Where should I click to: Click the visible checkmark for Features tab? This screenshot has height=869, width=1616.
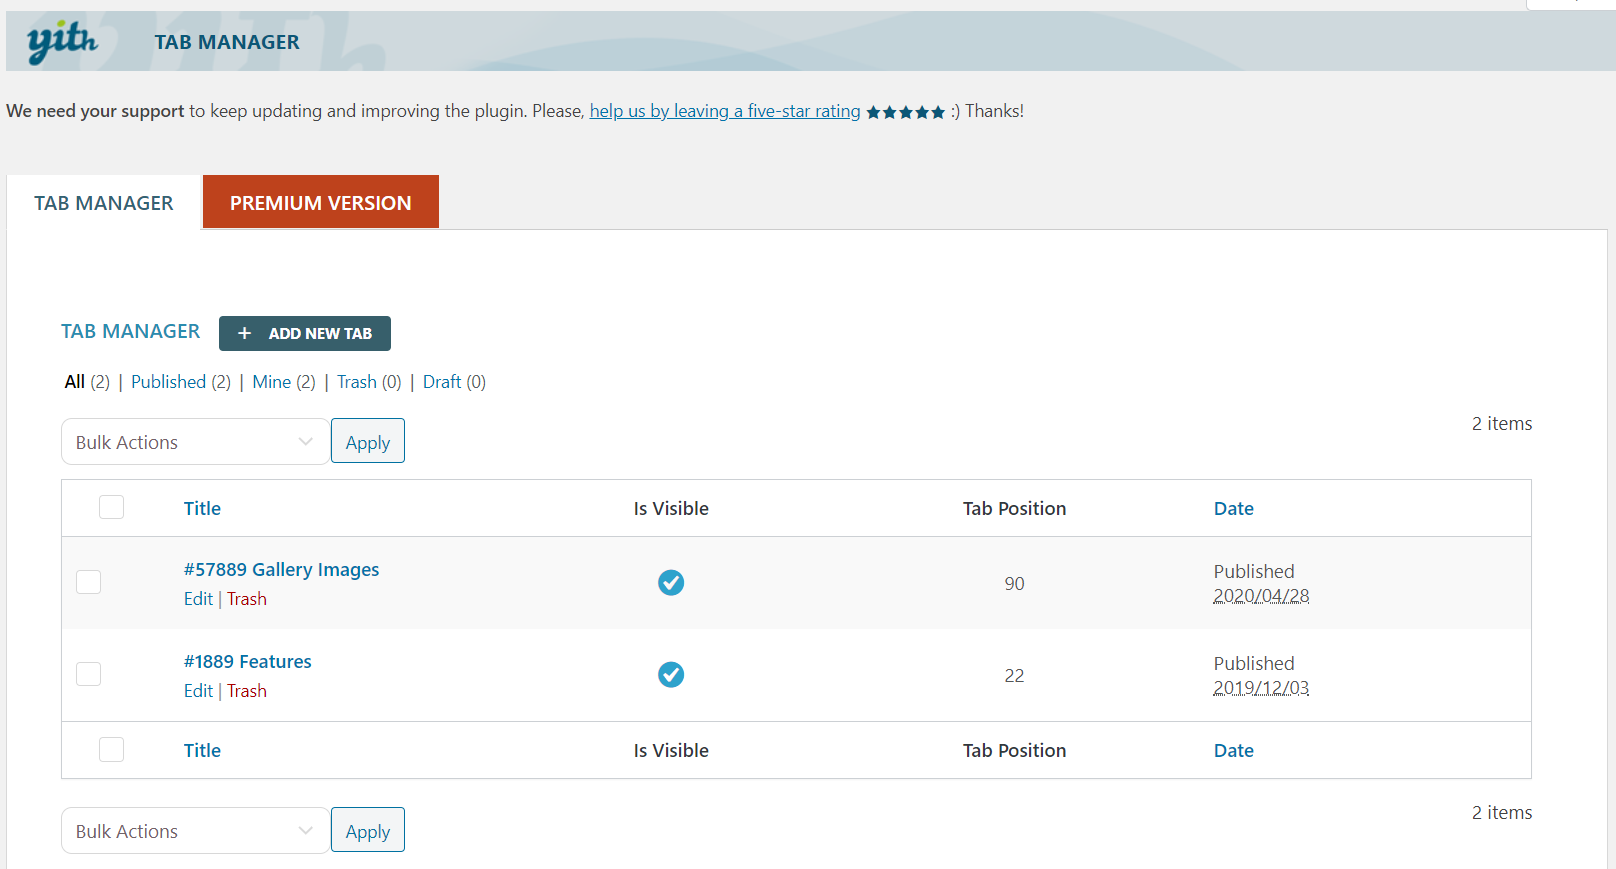[x=671, y=675]
